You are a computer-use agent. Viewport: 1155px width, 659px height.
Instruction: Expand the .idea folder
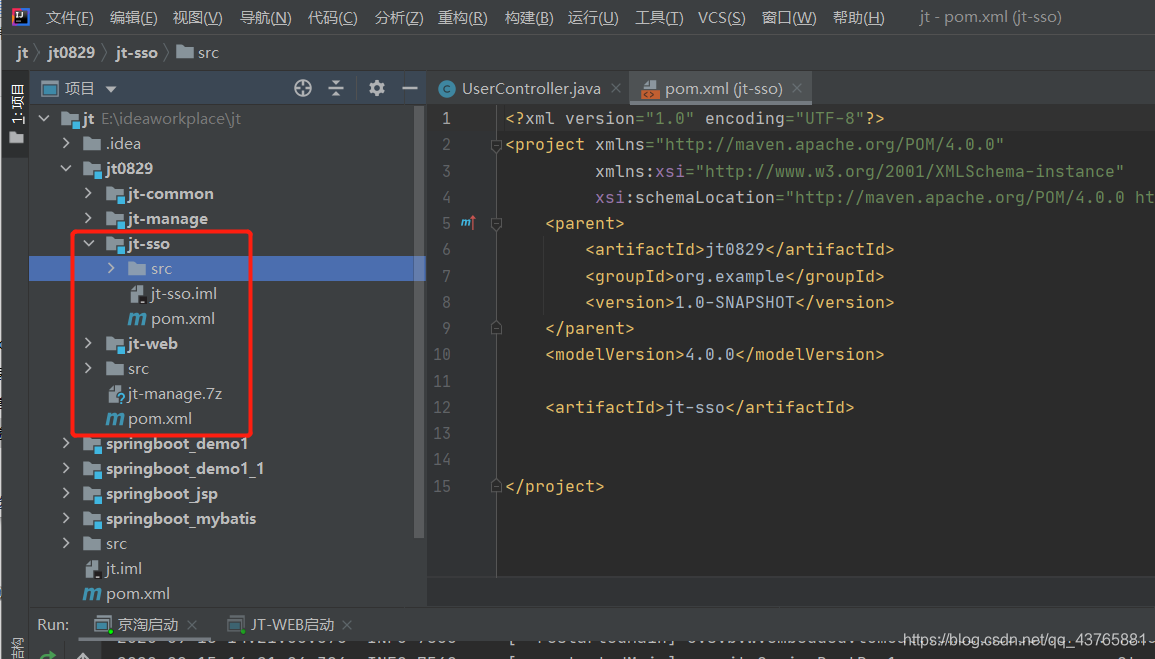[x=66, y=144]
